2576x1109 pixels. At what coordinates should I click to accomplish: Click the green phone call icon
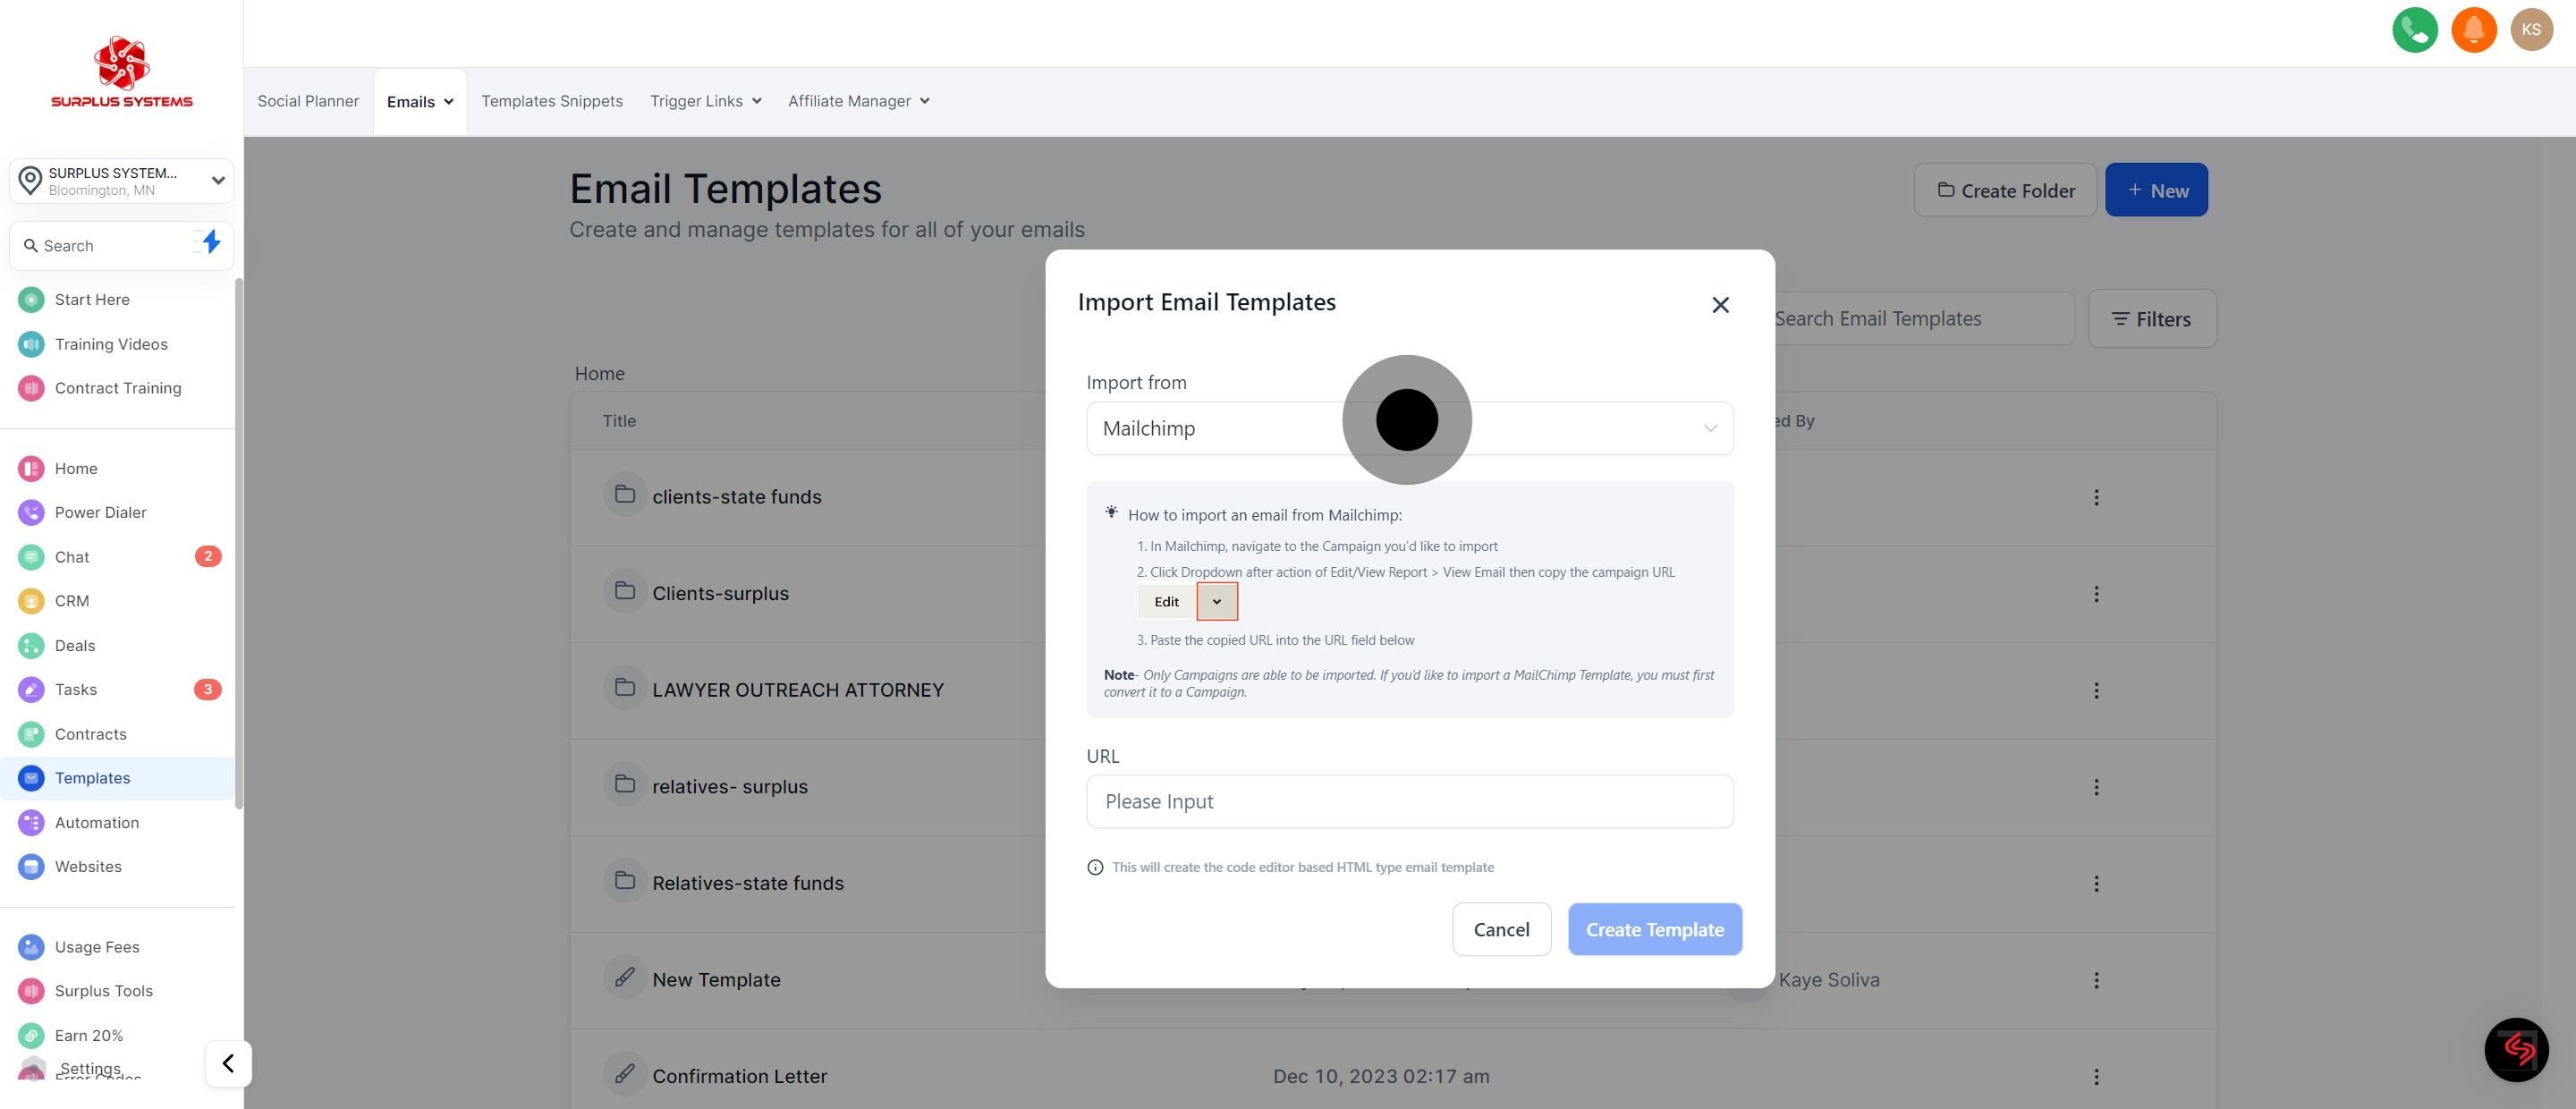coord(2414,30)
